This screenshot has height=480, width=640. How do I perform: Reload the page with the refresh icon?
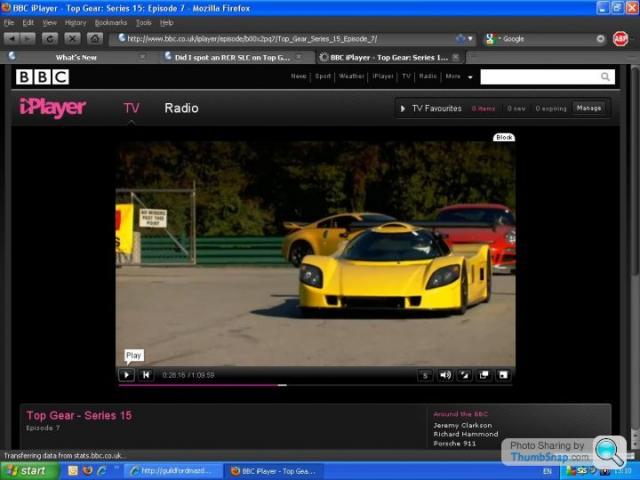pos(50,39)
